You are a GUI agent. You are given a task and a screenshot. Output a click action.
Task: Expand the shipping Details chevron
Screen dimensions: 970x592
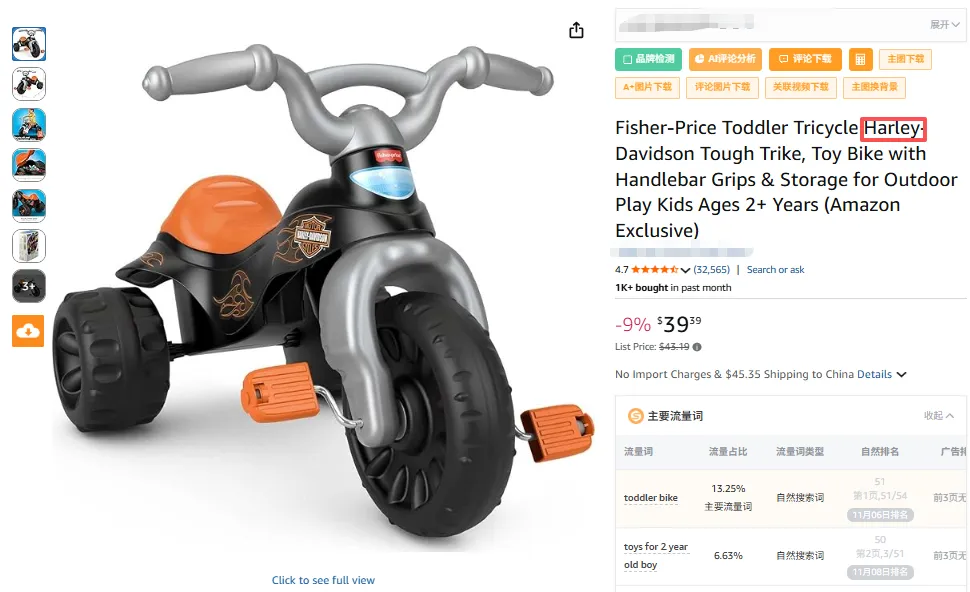pyautogui.click(x=901, y=375)
